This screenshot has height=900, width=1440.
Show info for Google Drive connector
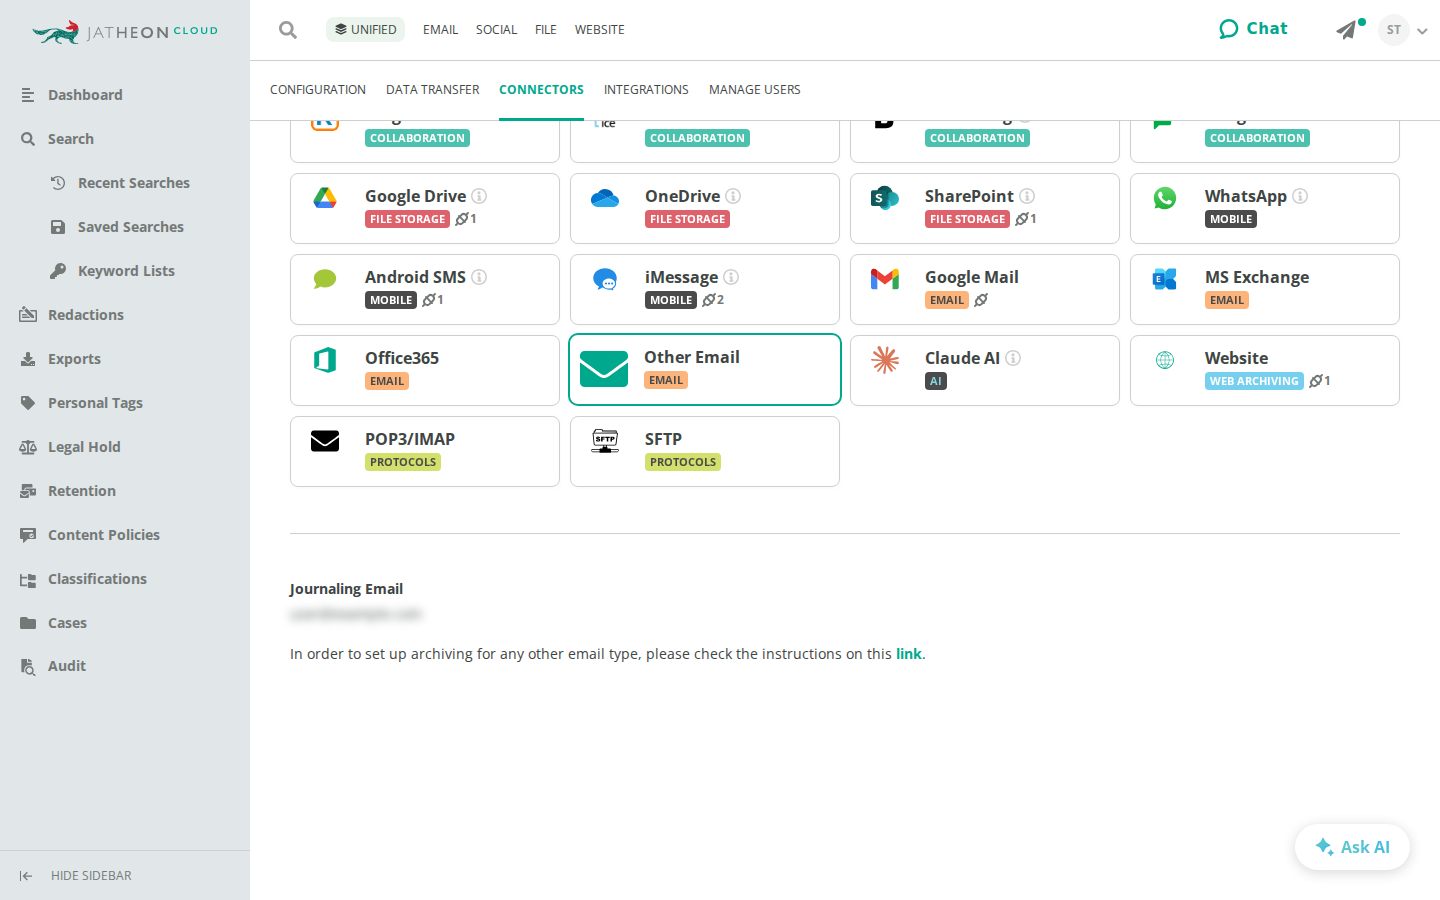point(479,196)
